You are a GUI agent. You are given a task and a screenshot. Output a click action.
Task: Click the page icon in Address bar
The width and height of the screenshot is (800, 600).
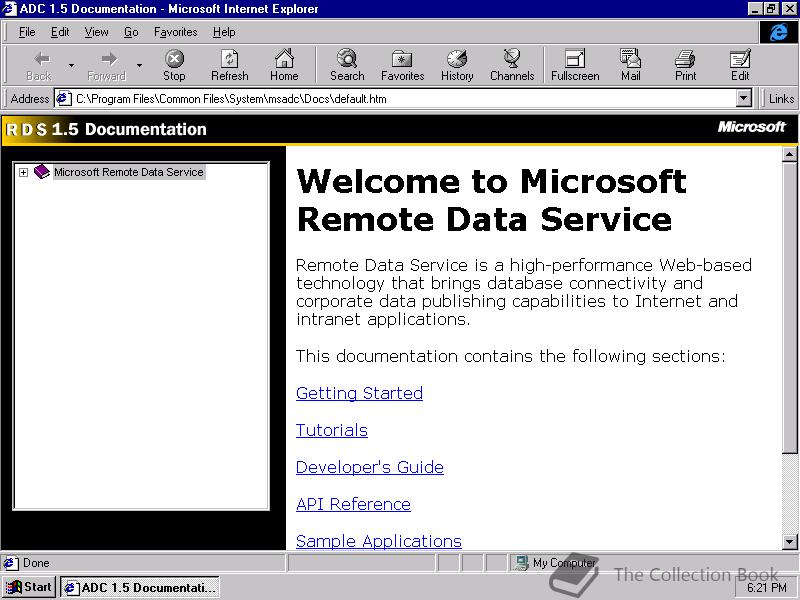[63, 98]
